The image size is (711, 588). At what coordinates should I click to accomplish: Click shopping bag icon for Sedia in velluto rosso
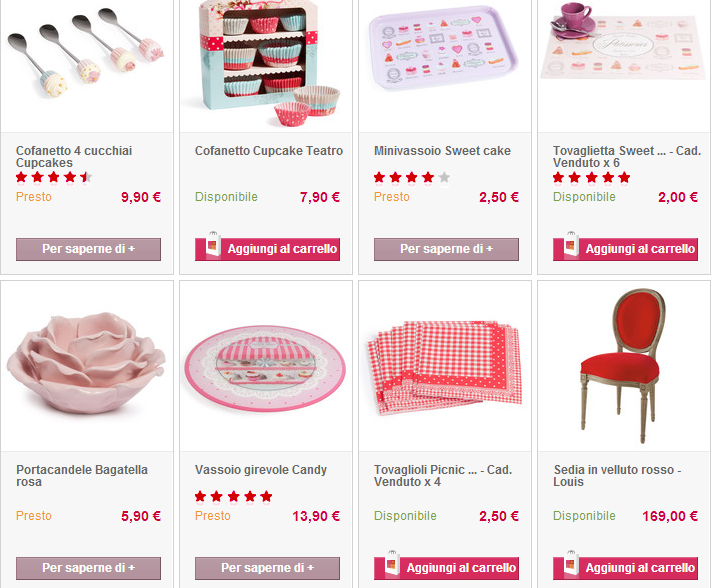coord(570,564)
